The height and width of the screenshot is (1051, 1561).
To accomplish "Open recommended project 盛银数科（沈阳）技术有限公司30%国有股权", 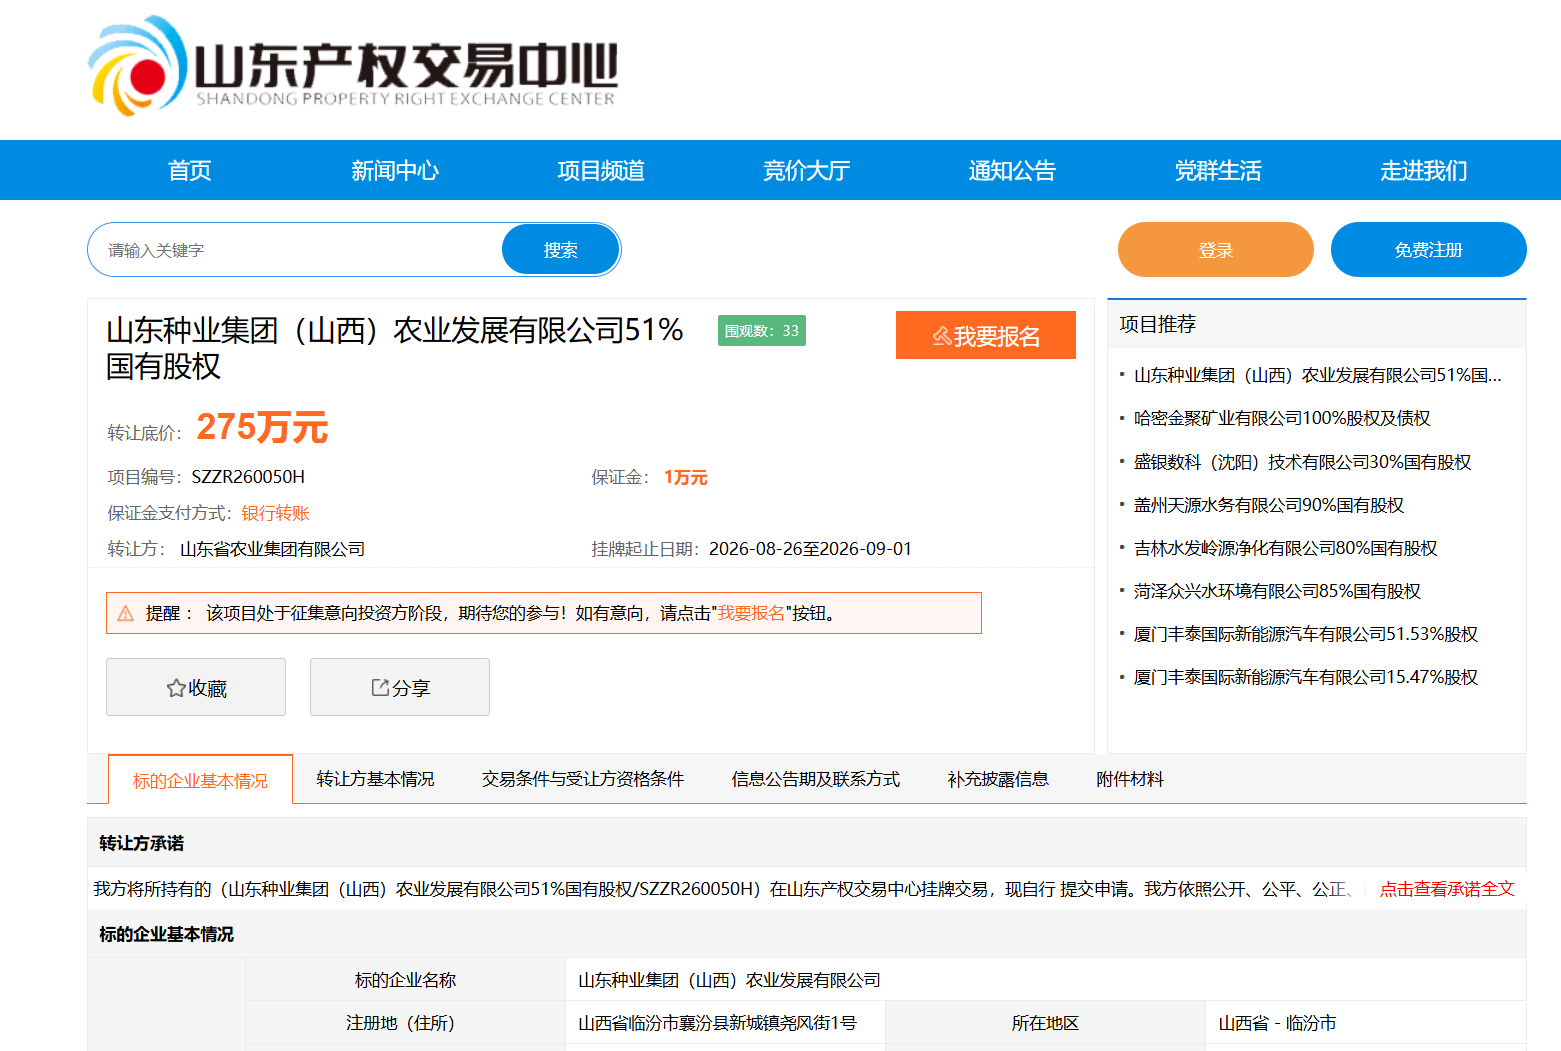I will [x=1303, y=462].
